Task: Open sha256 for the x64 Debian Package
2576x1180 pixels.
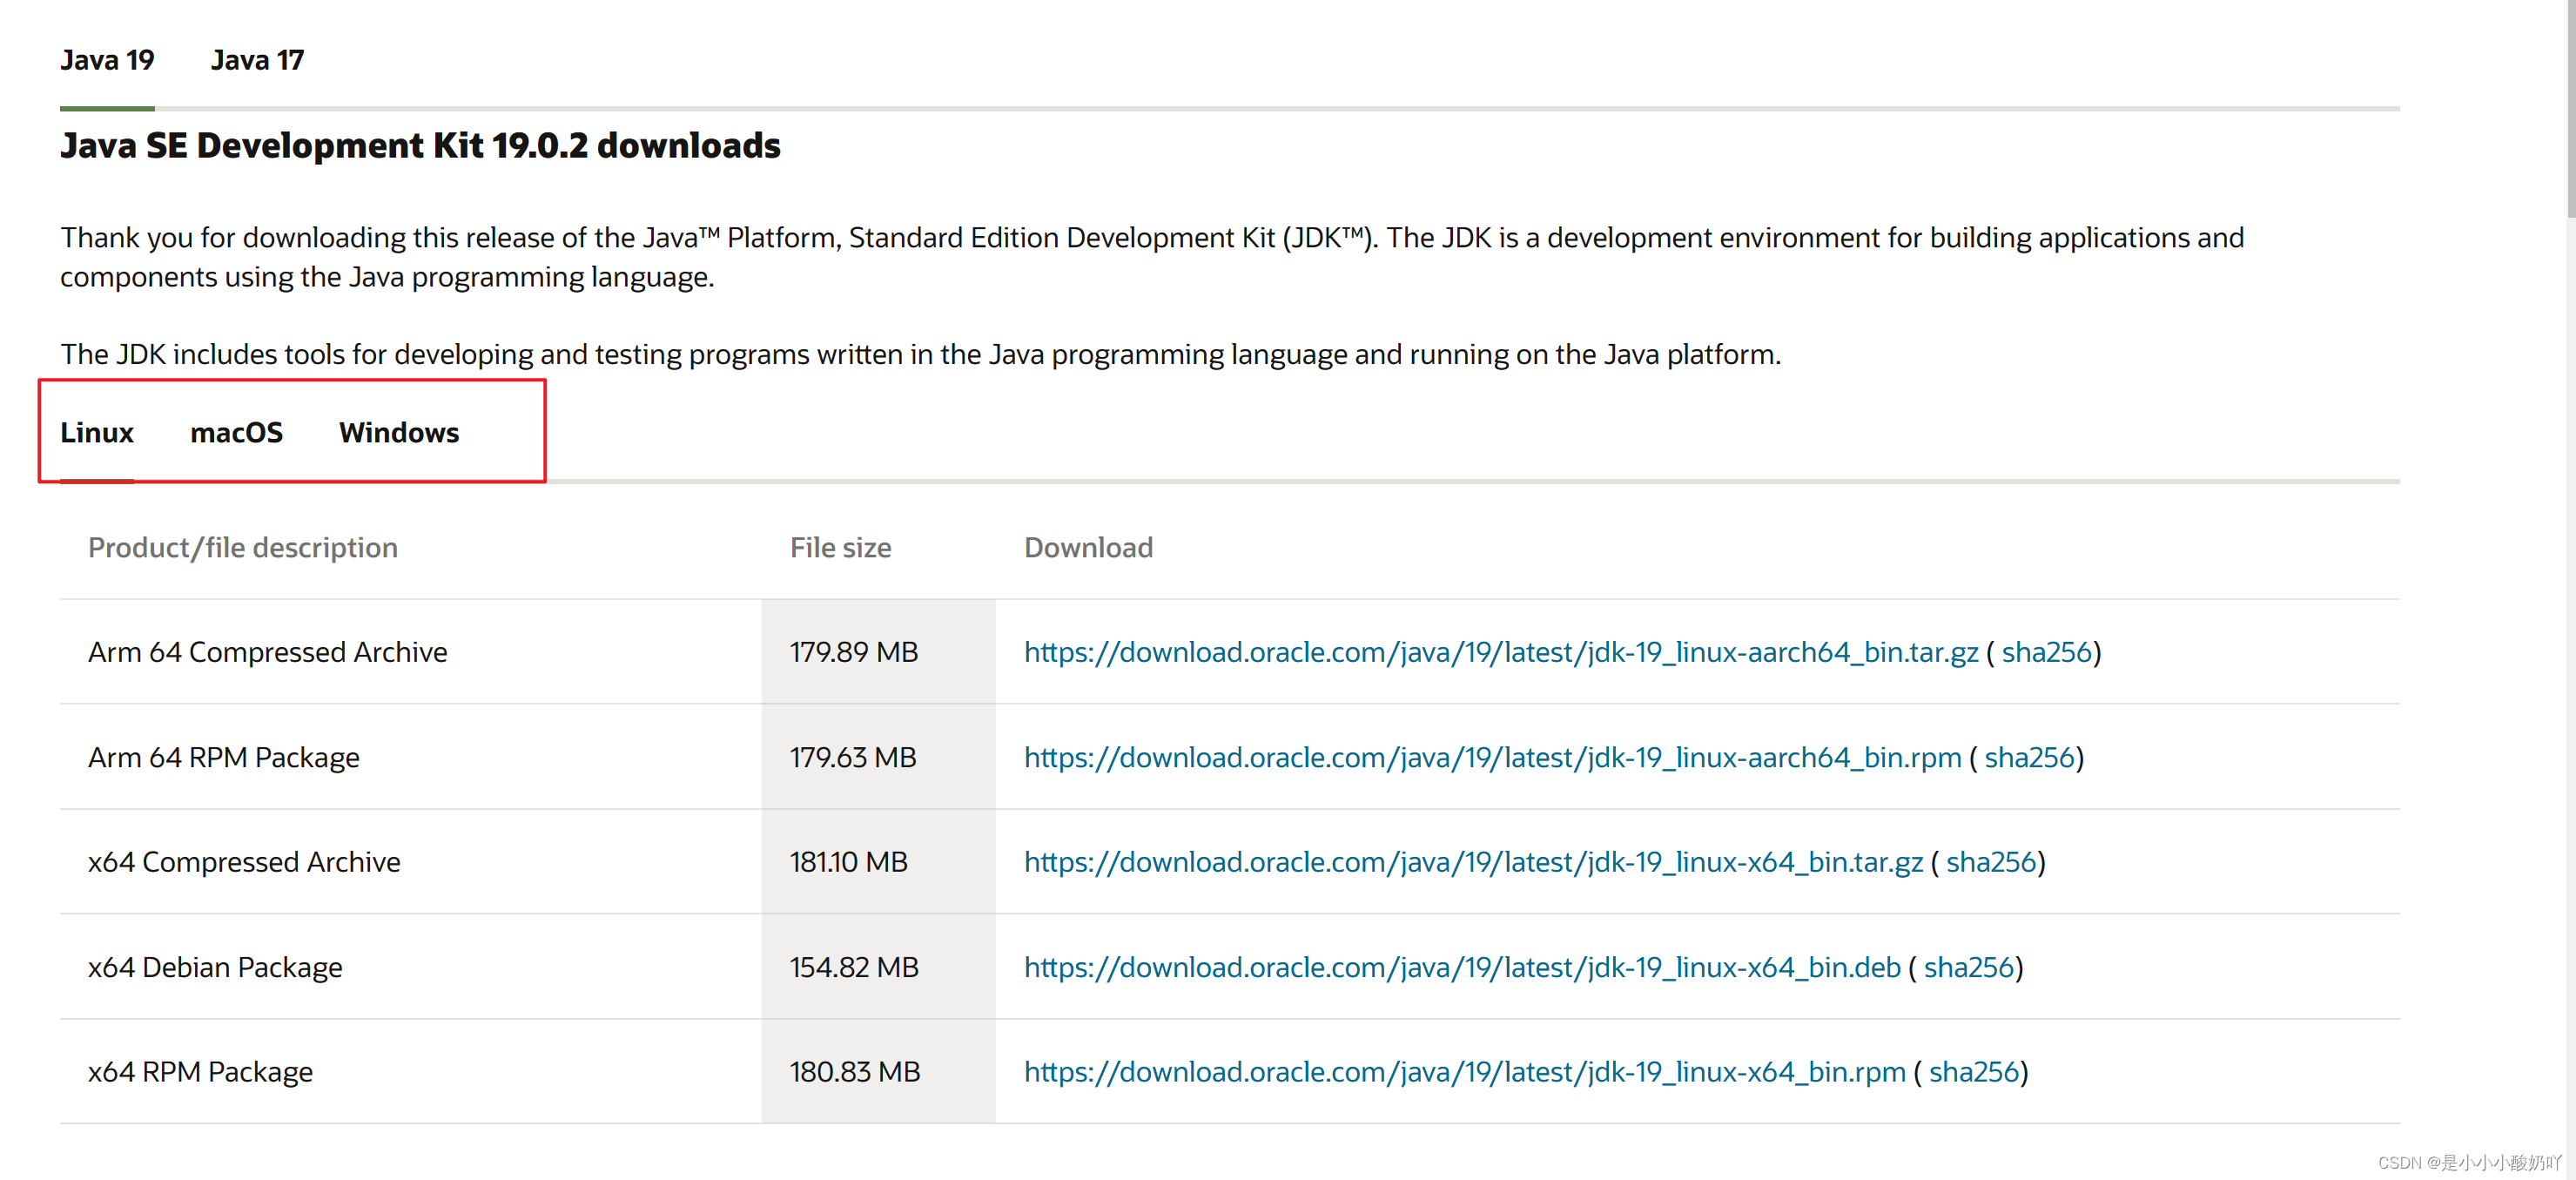Action: coord(1968,967)
